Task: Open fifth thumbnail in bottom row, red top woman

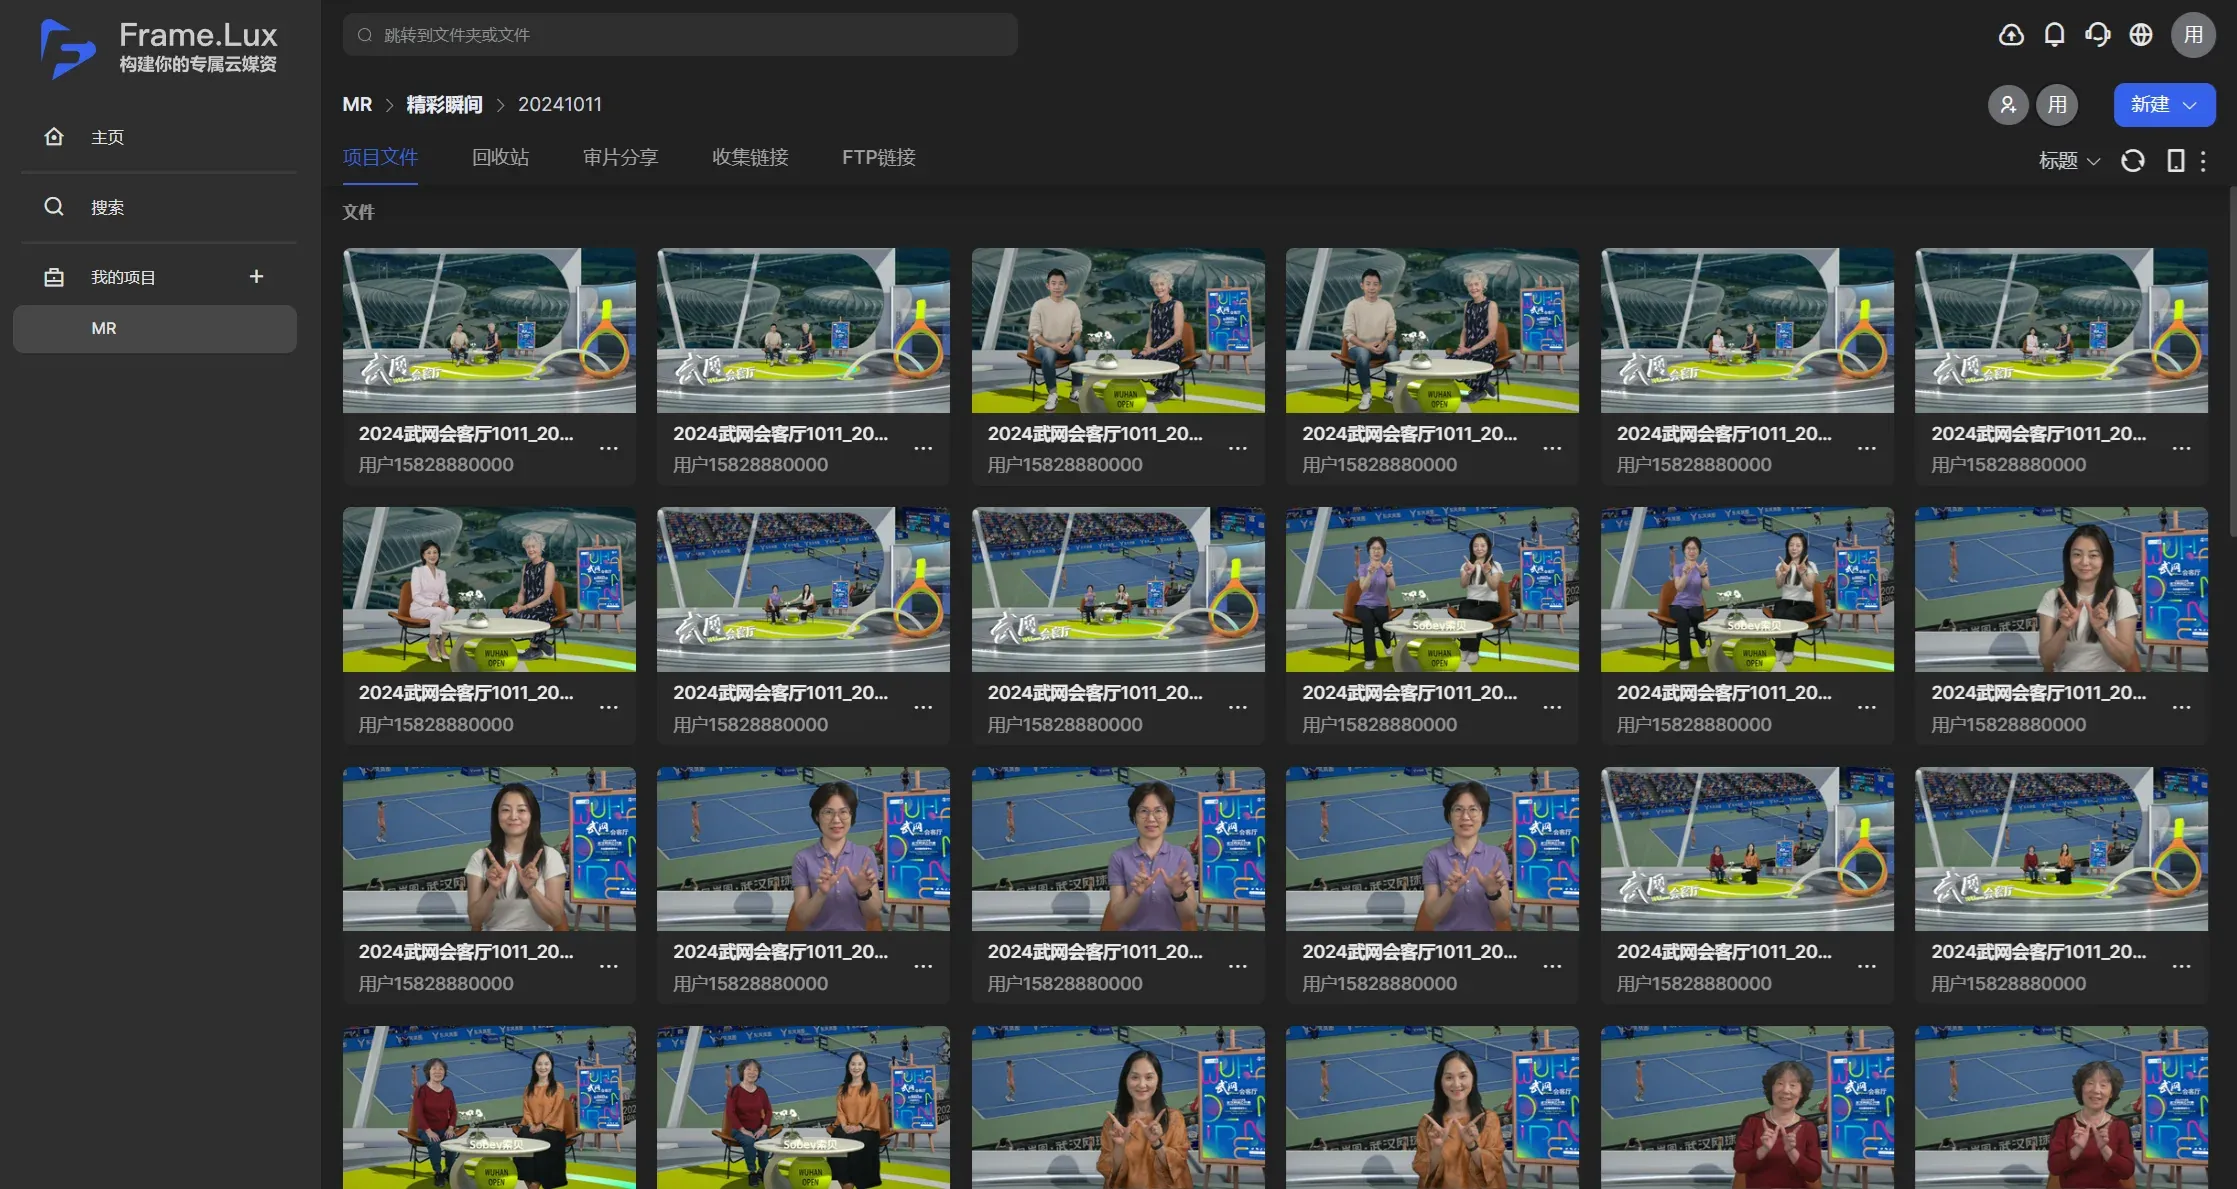Action: (x=1747, y=1107)
